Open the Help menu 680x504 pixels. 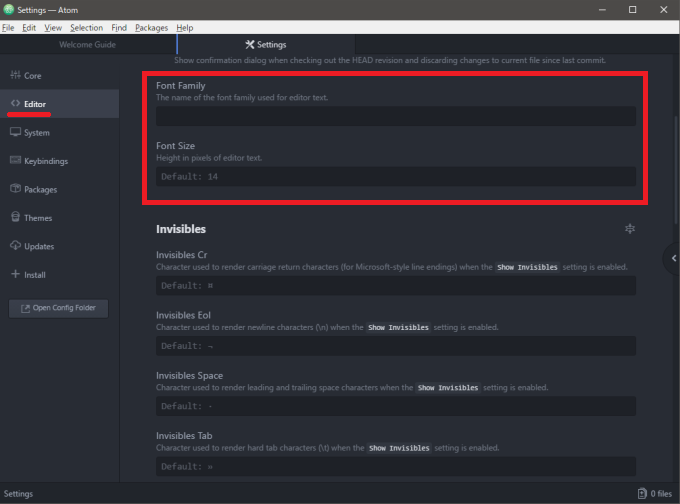[185, 28]
